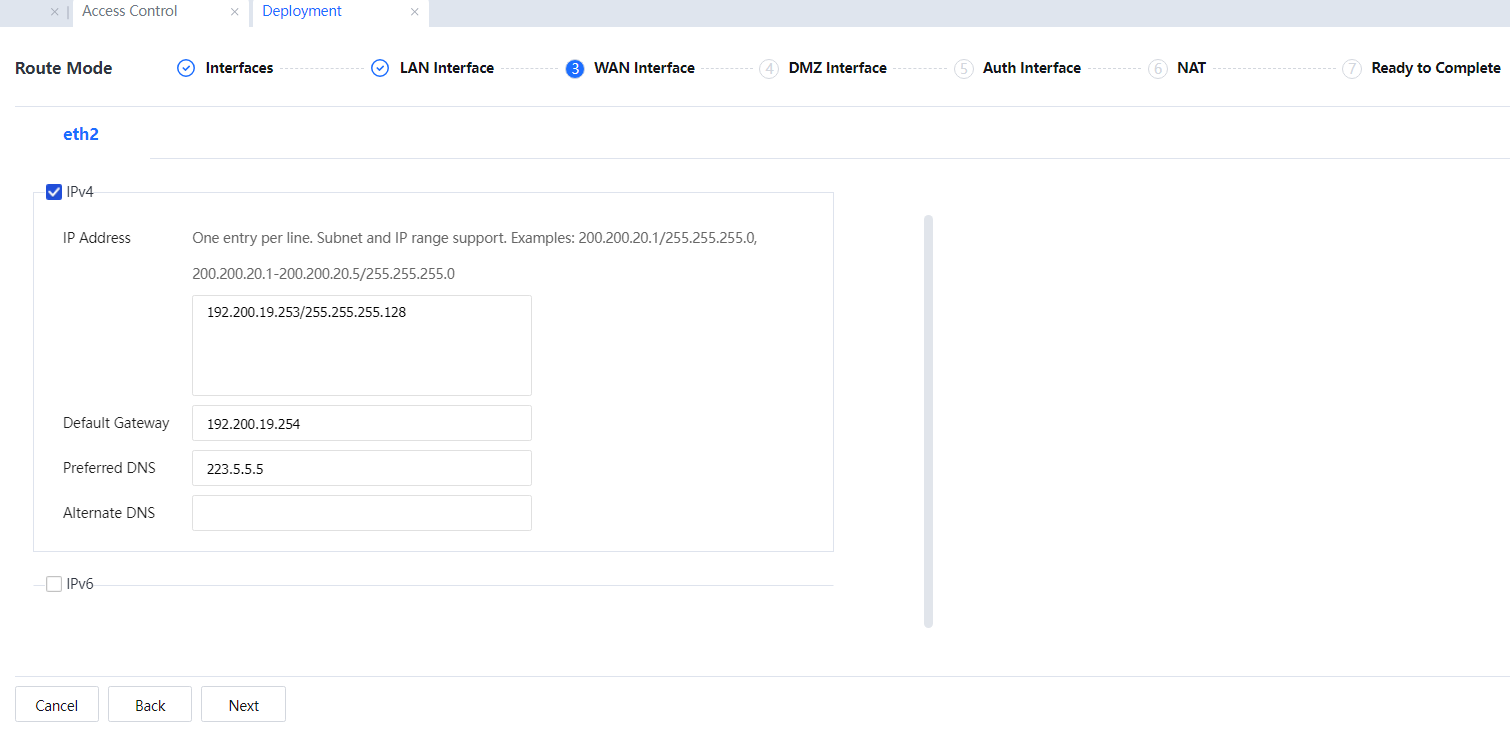Focus the Default Gateway input field

(x=361, y=423)
